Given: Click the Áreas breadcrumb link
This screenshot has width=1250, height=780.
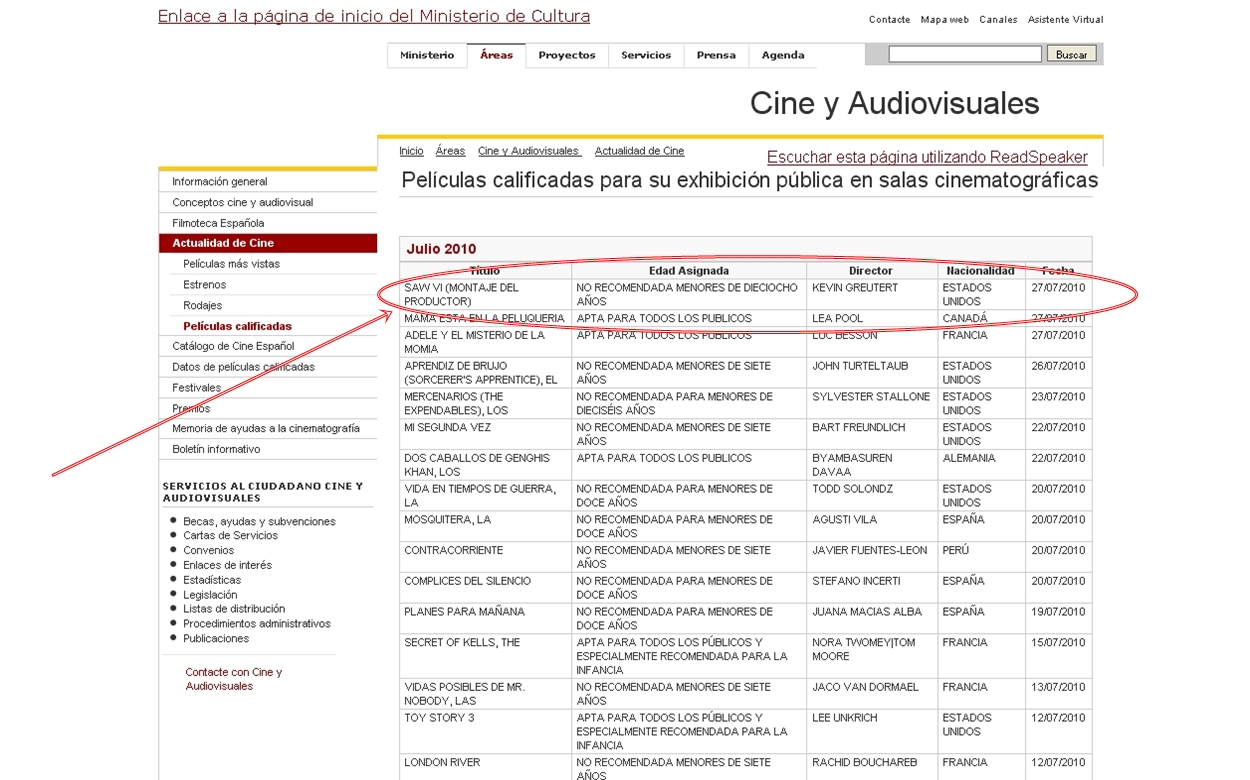Looking at the screenshot, I should [x=450, y=151].
